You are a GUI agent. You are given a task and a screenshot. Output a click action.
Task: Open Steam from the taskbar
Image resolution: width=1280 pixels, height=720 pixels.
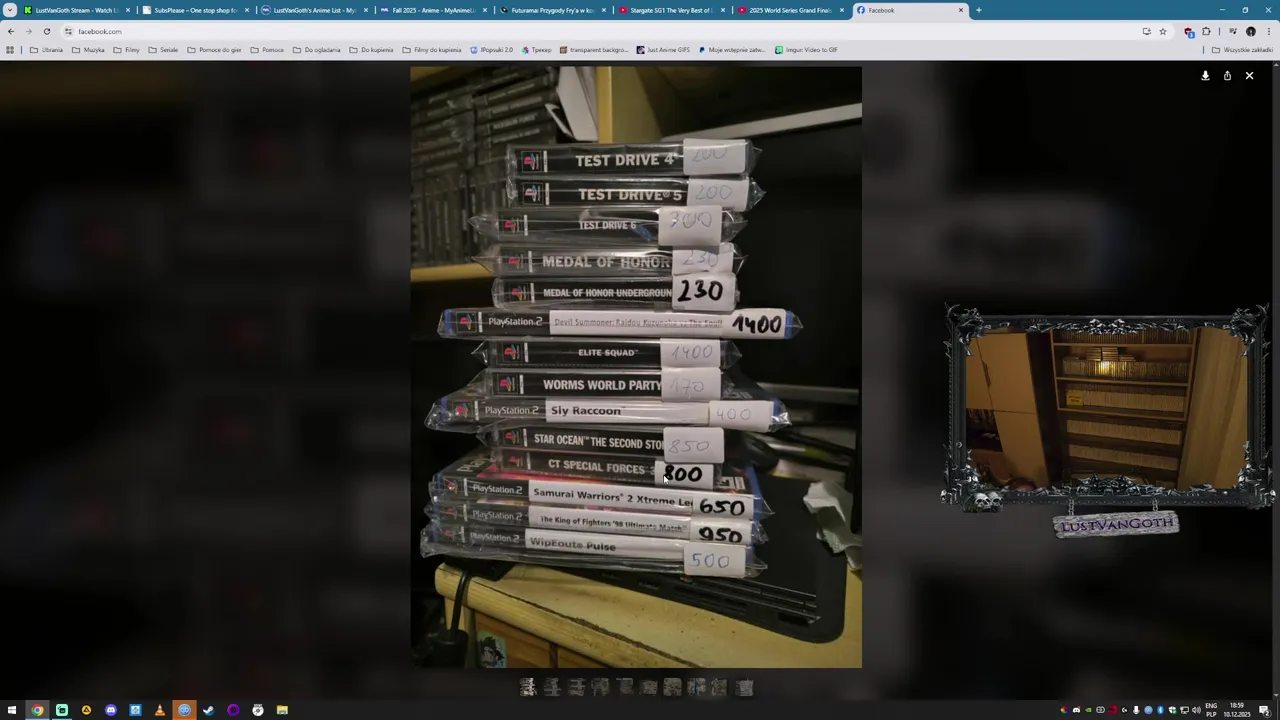pos(208,710)
